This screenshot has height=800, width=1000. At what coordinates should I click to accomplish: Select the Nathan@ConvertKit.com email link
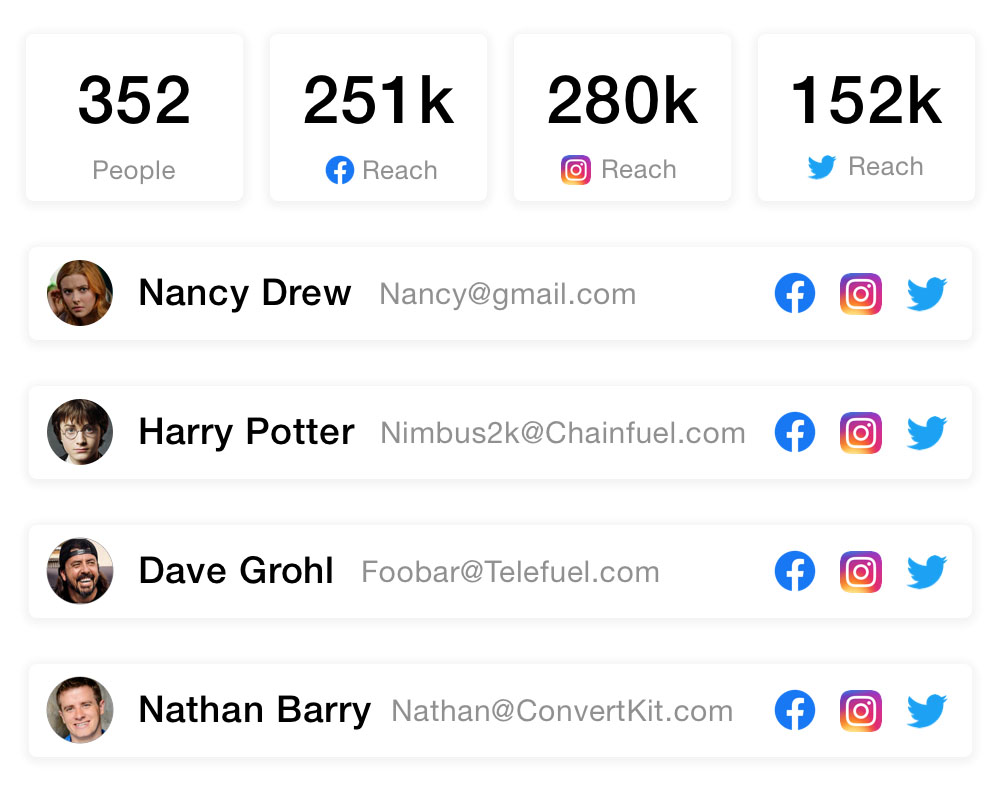point(562,711)
